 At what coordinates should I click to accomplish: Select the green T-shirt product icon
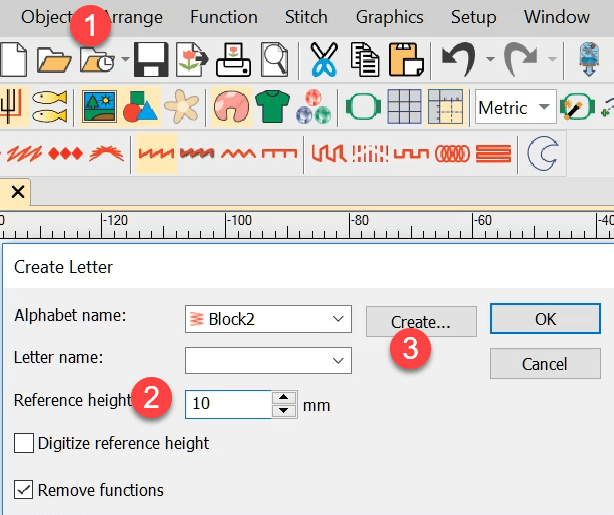271,106
